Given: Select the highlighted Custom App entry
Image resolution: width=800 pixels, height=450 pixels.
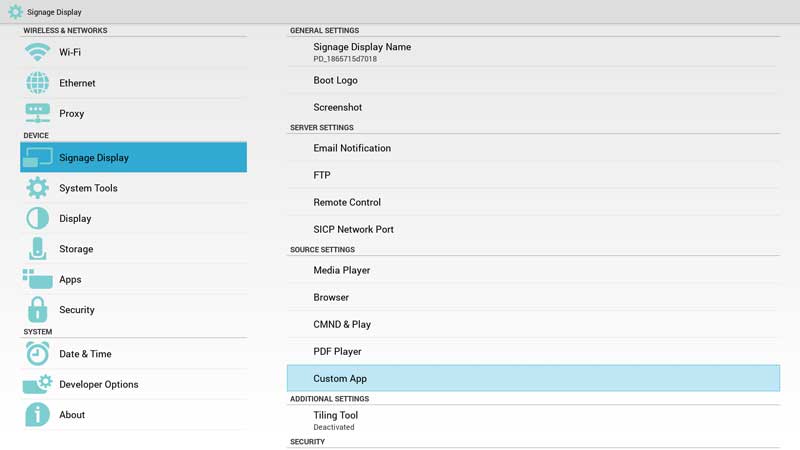Looking at the screenshot, I should [x=533, y=378].
